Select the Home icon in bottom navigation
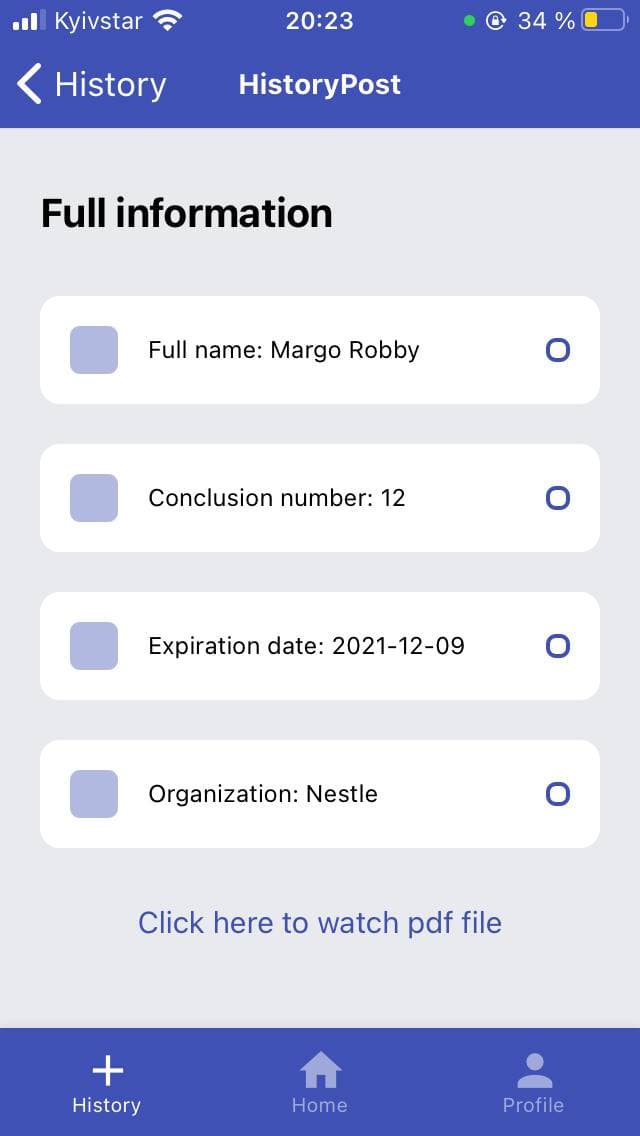Viewport: 640px width, 1136px height. click(x=319, y=1069)
